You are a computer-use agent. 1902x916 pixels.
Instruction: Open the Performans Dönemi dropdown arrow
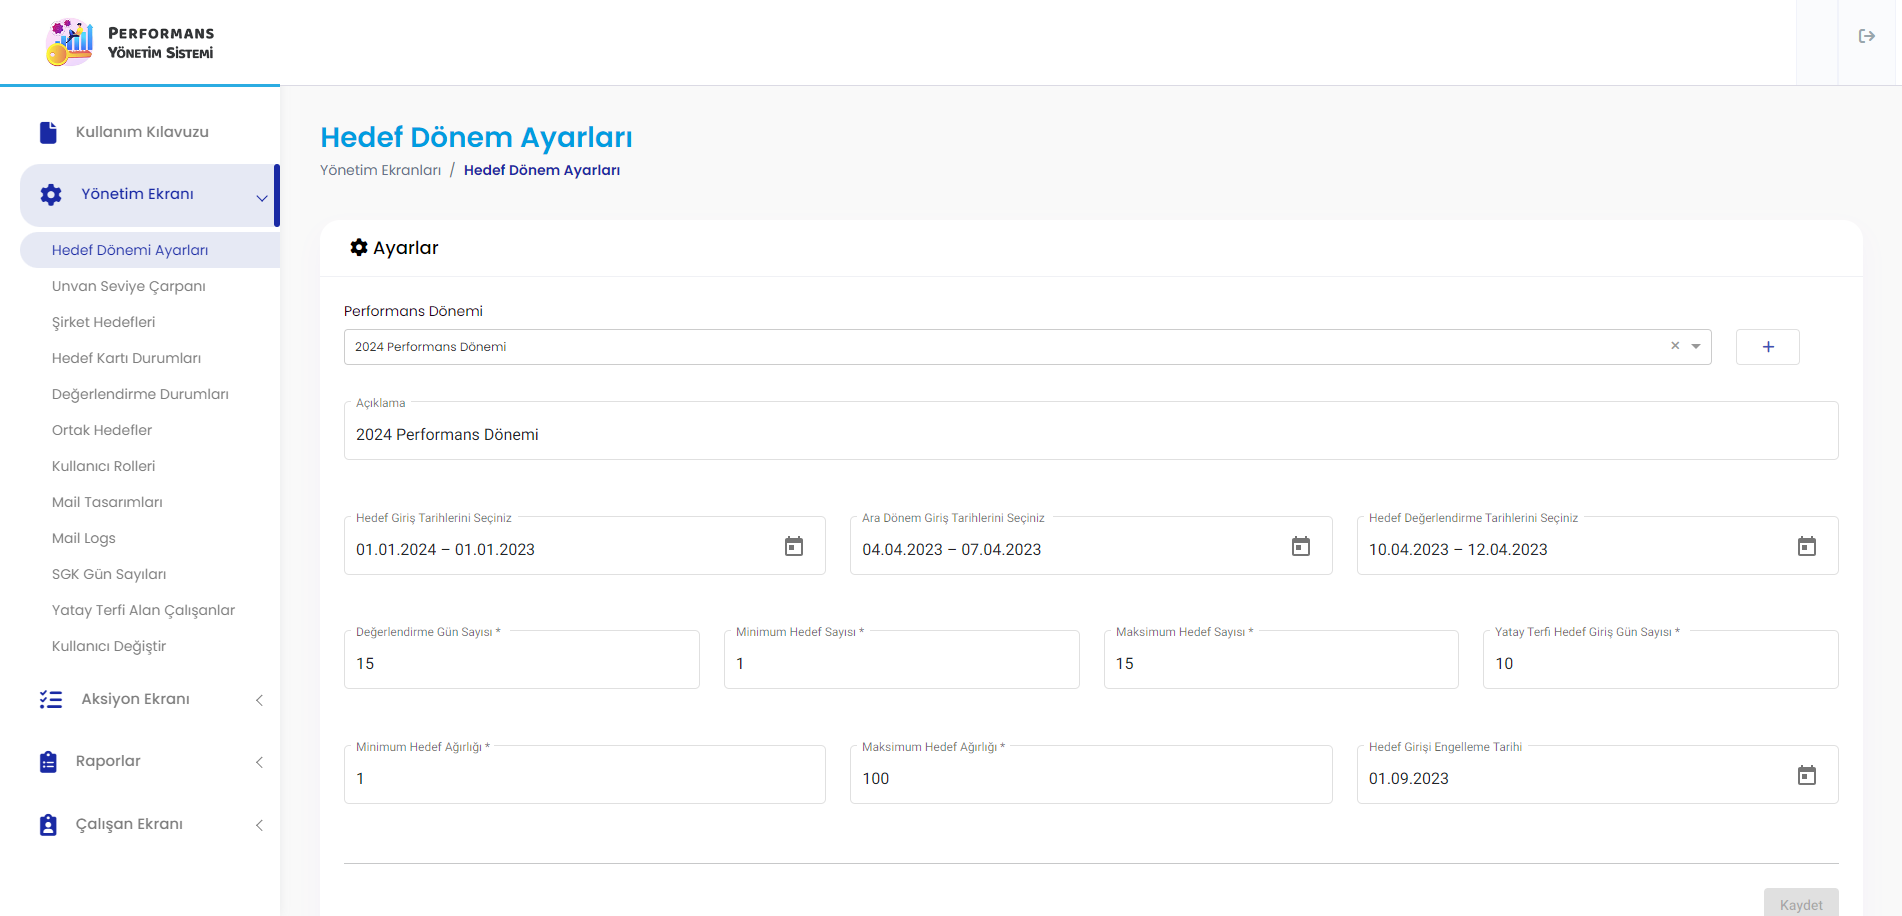coord(1696,347)
